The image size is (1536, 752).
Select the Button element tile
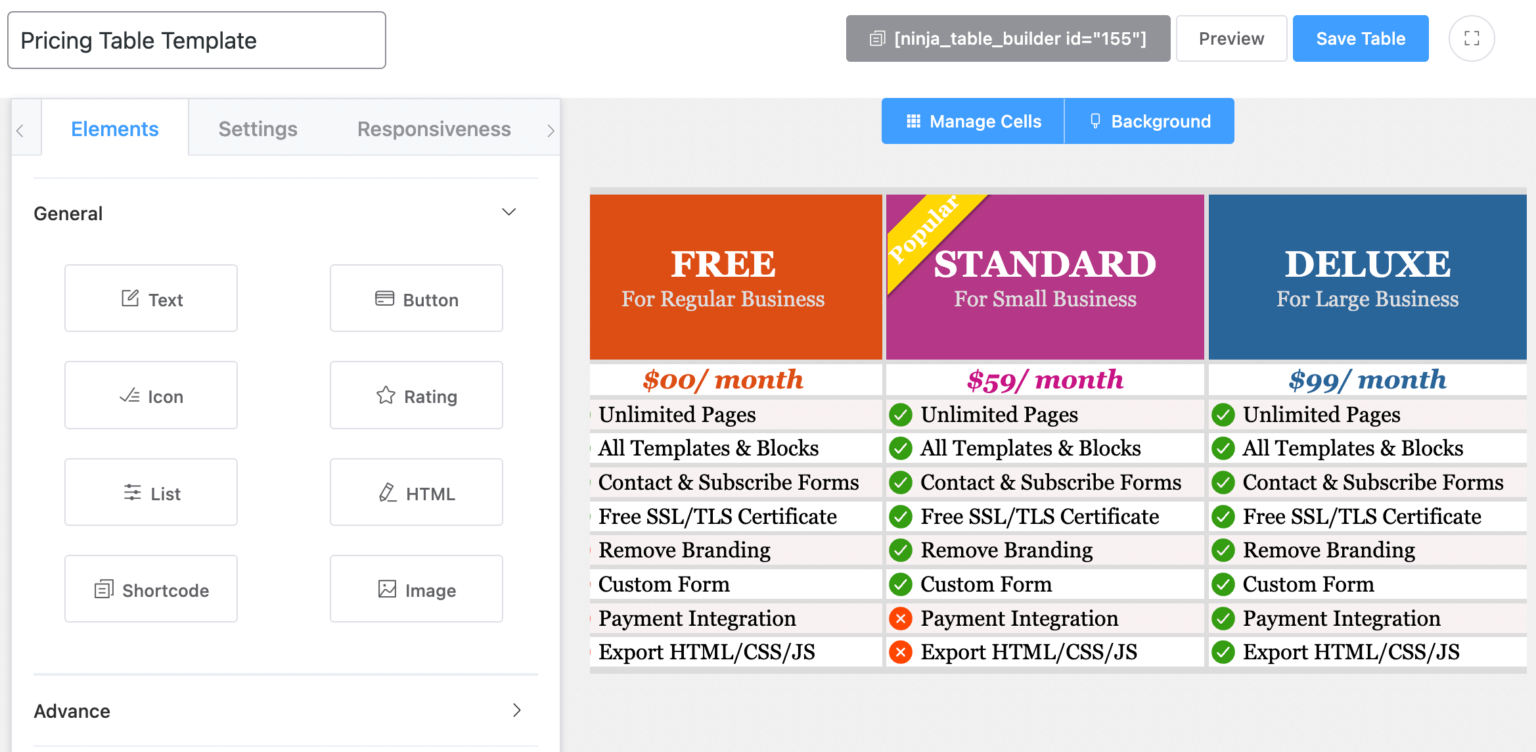pyautogui.click(x=416, y=298)
